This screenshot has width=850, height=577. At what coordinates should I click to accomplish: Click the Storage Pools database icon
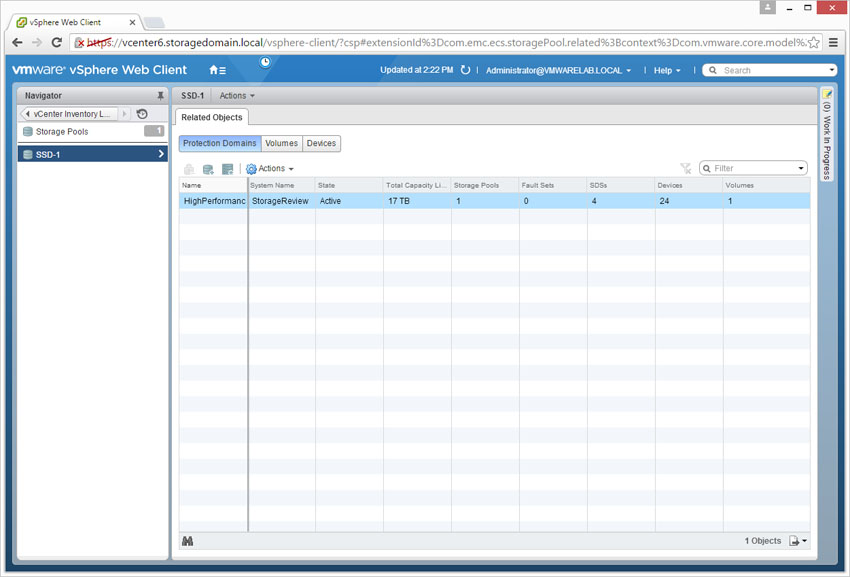28,131
